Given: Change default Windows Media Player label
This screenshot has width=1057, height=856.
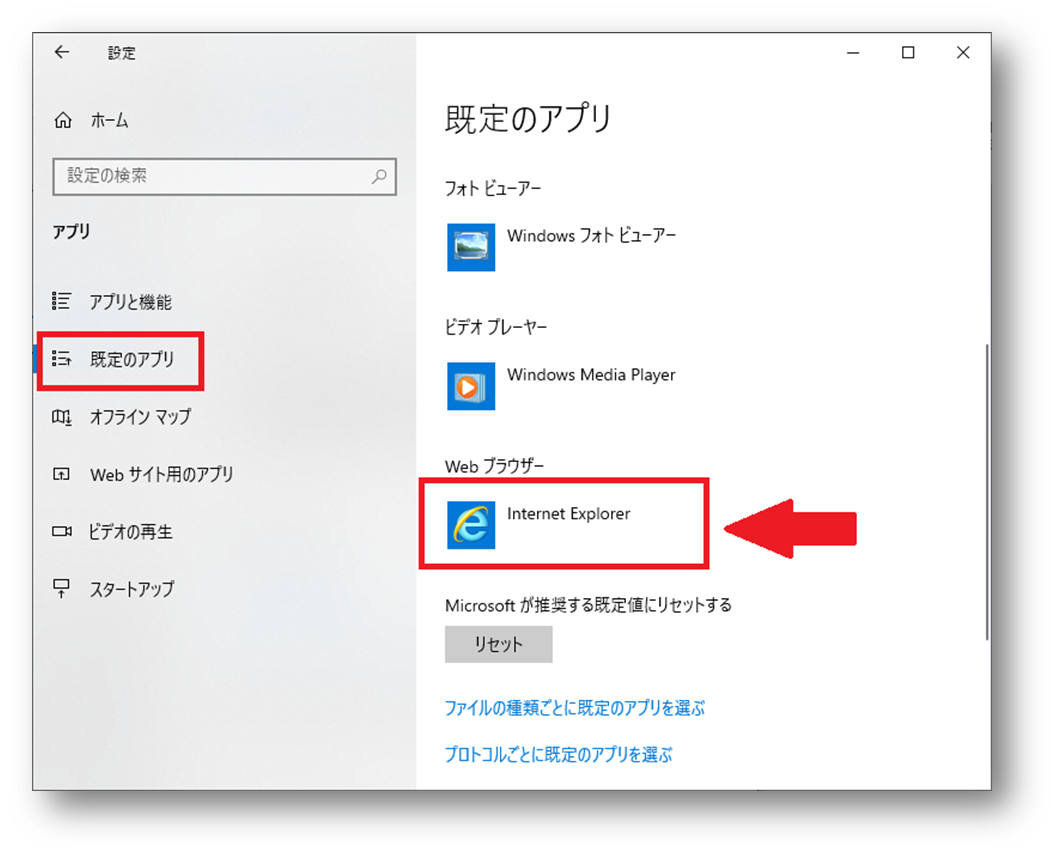Looking at the screenshot, I should 591,375.
